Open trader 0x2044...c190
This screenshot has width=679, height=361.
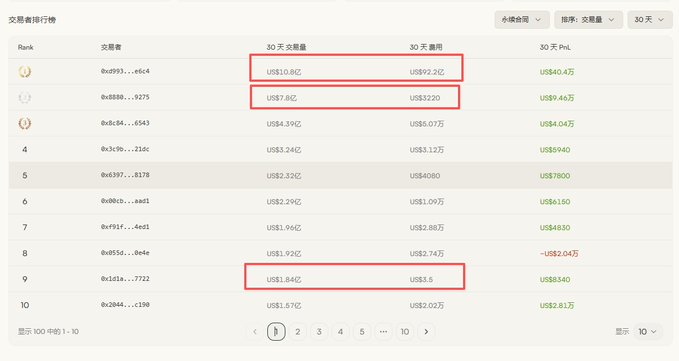pyautogui.click(x=125, y=305)
